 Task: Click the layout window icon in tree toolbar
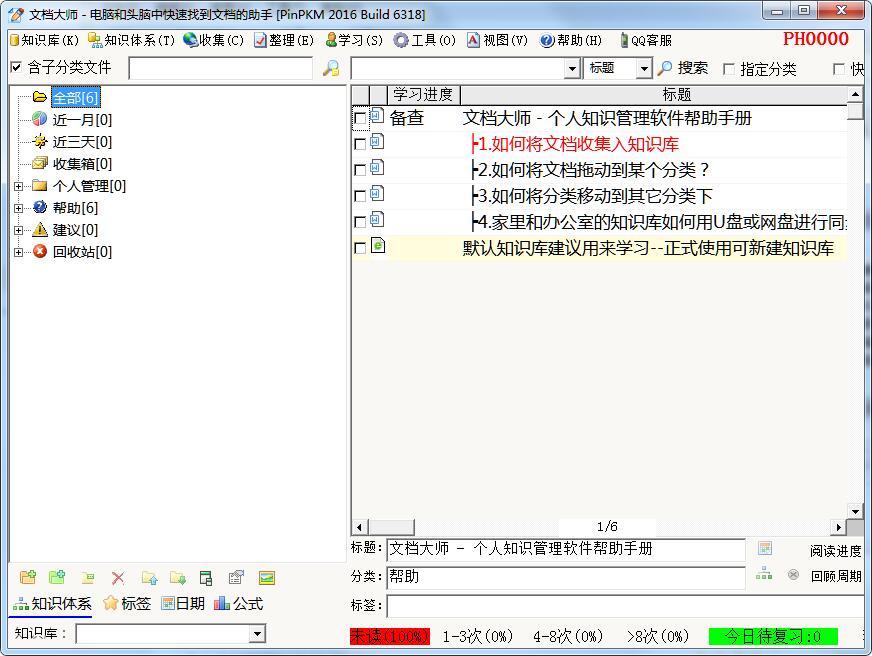point(206,578)
